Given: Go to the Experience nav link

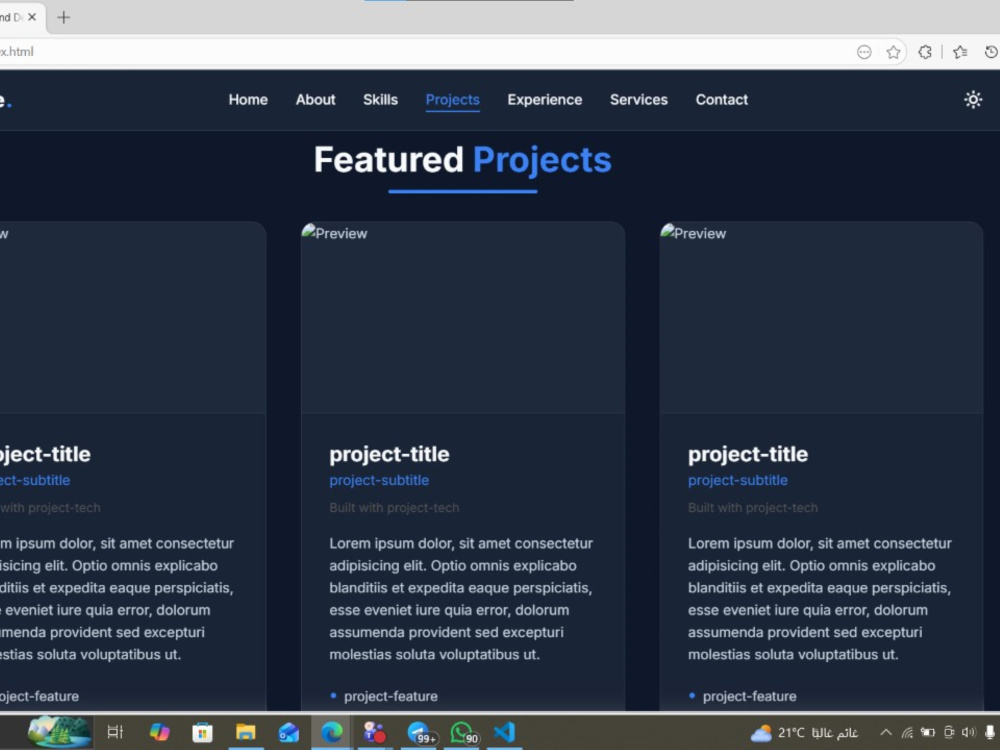Looking at the screenshot, I should [545, 100].
